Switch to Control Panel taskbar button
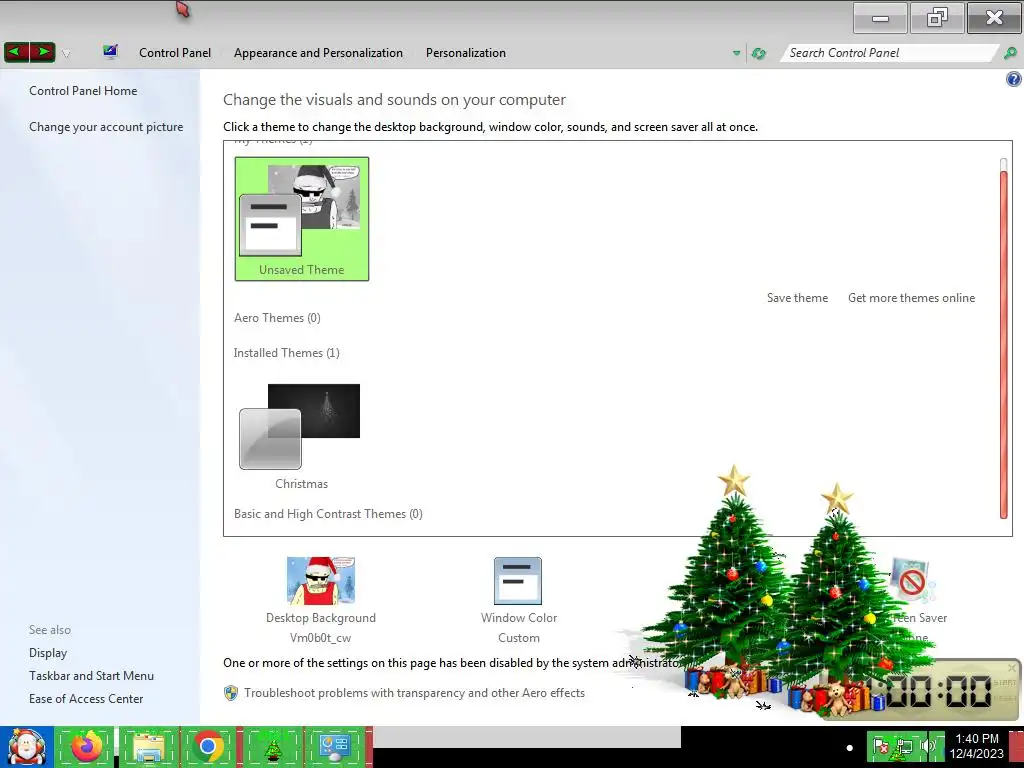 tap(336, 746)
